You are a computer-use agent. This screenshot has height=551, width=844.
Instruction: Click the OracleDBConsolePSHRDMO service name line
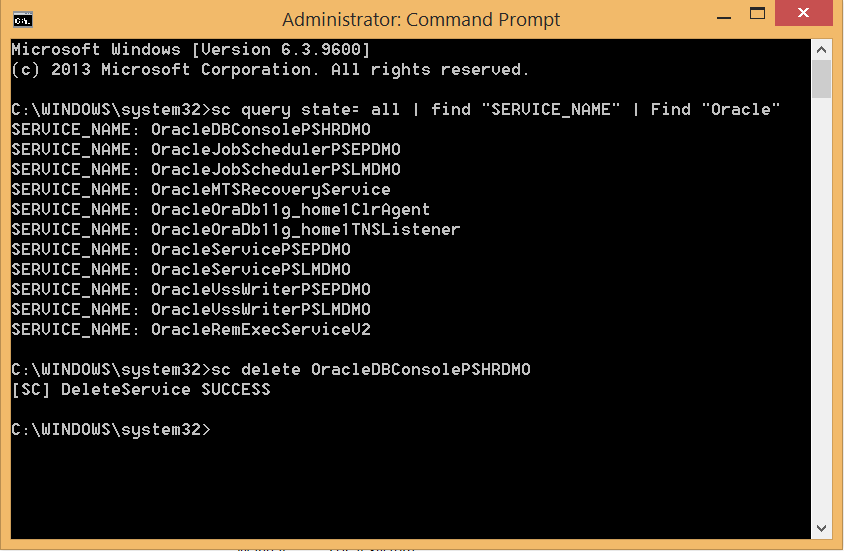coord(191,130)
